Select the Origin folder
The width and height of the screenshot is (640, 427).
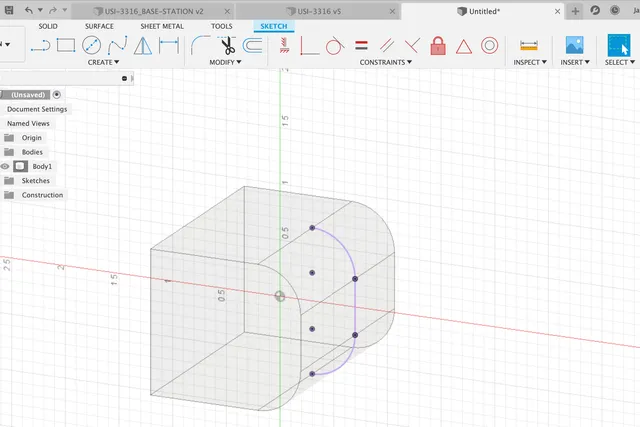pos(31,138)
